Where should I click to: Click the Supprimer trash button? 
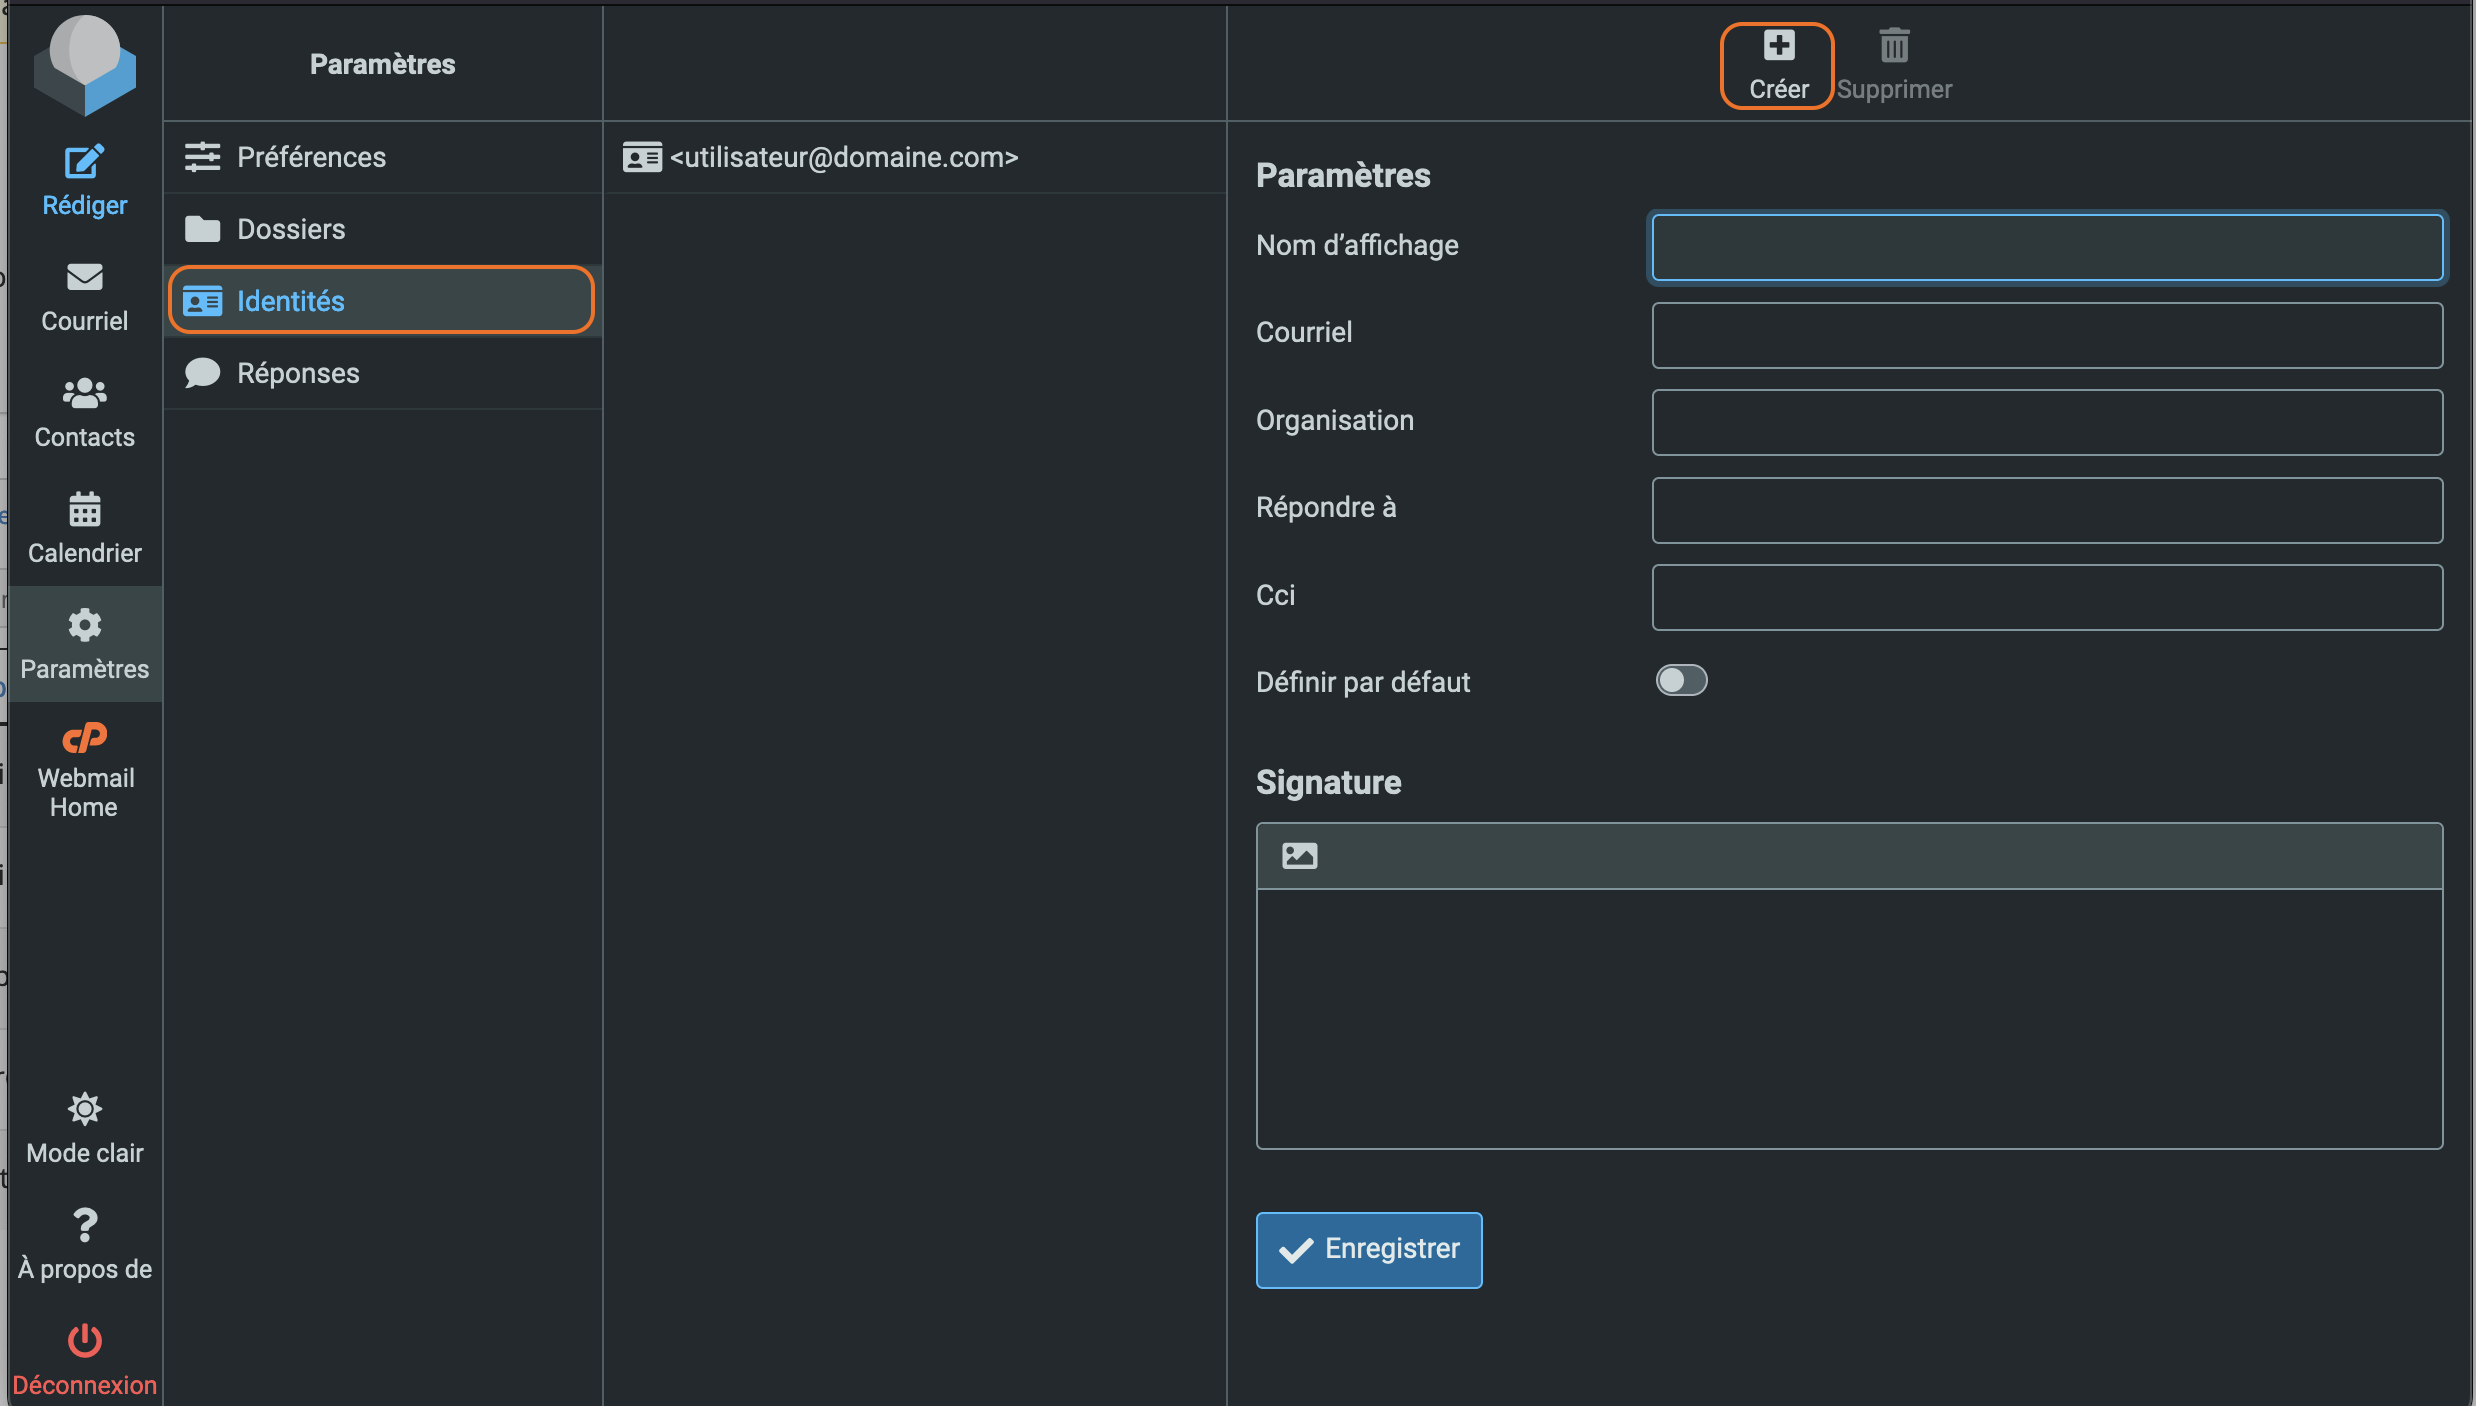(x=1894, y=65)
